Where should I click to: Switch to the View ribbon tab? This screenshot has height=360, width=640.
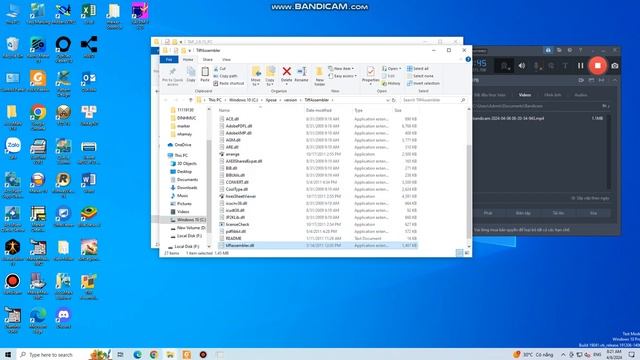226,60
